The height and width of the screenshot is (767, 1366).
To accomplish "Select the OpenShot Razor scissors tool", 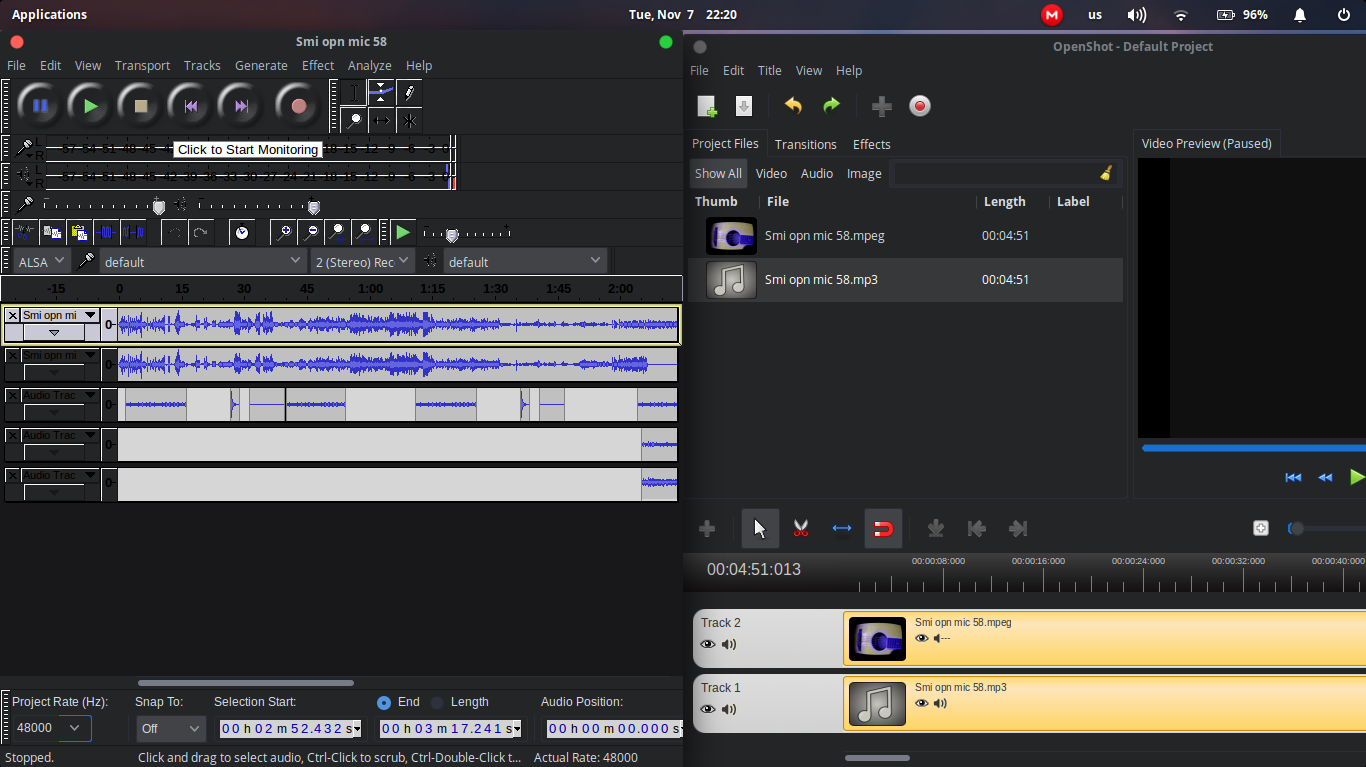I will coord(801,528).
